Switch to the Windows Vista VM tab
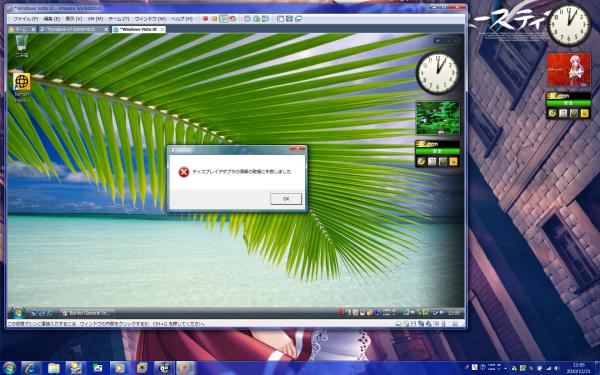Image resolution: width=600 pixels, height=375 pixels. (x=135, y=29)
